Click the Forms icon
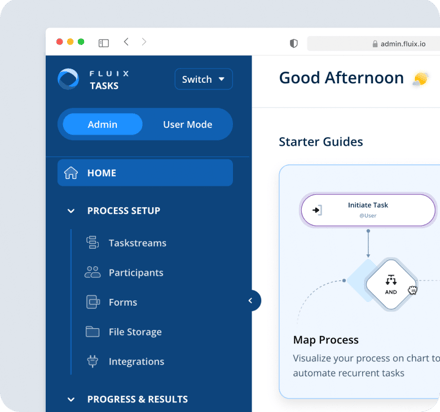The image size is (440, 412). point(93,302)
